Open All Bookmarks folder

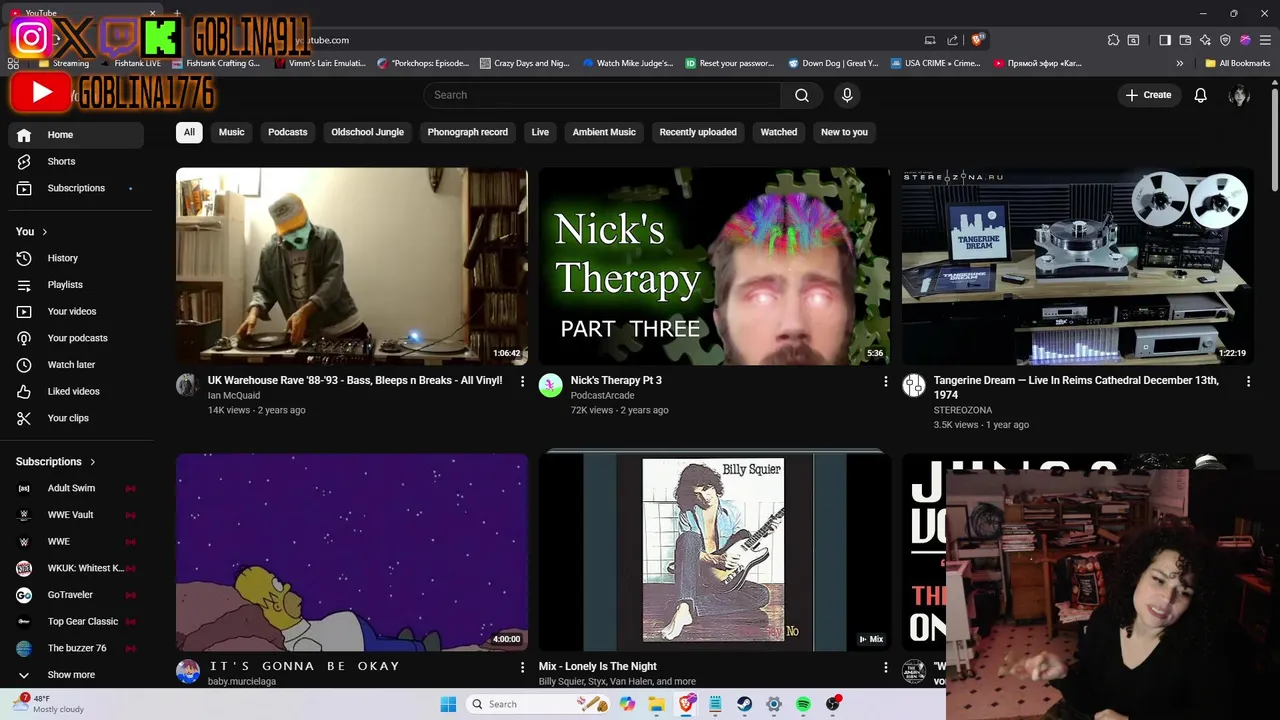(x=1238, y=63)
